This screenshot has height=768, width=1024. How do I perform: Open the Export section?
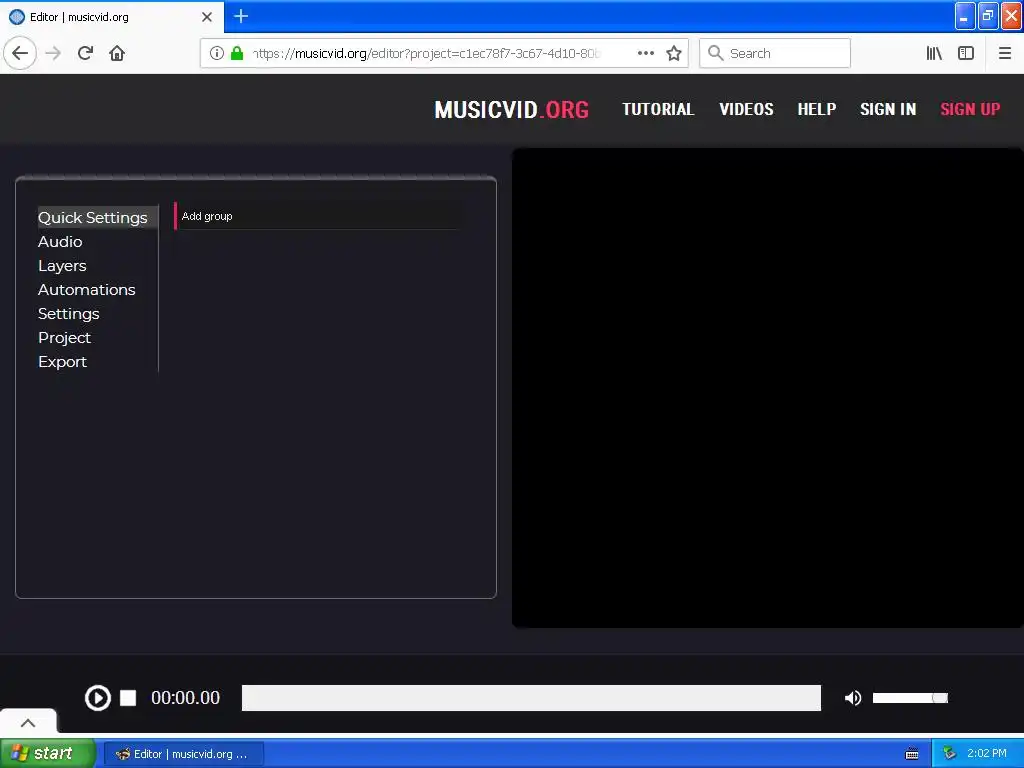click(62, 362)
